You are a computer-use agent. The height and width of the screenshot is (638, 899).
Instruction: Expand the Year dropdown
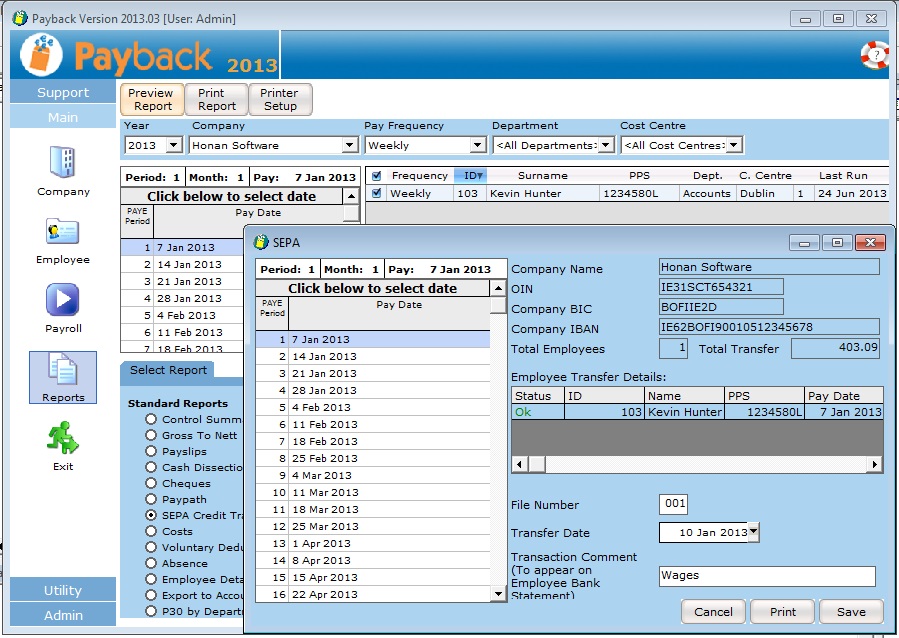click(x=173, y=146)
